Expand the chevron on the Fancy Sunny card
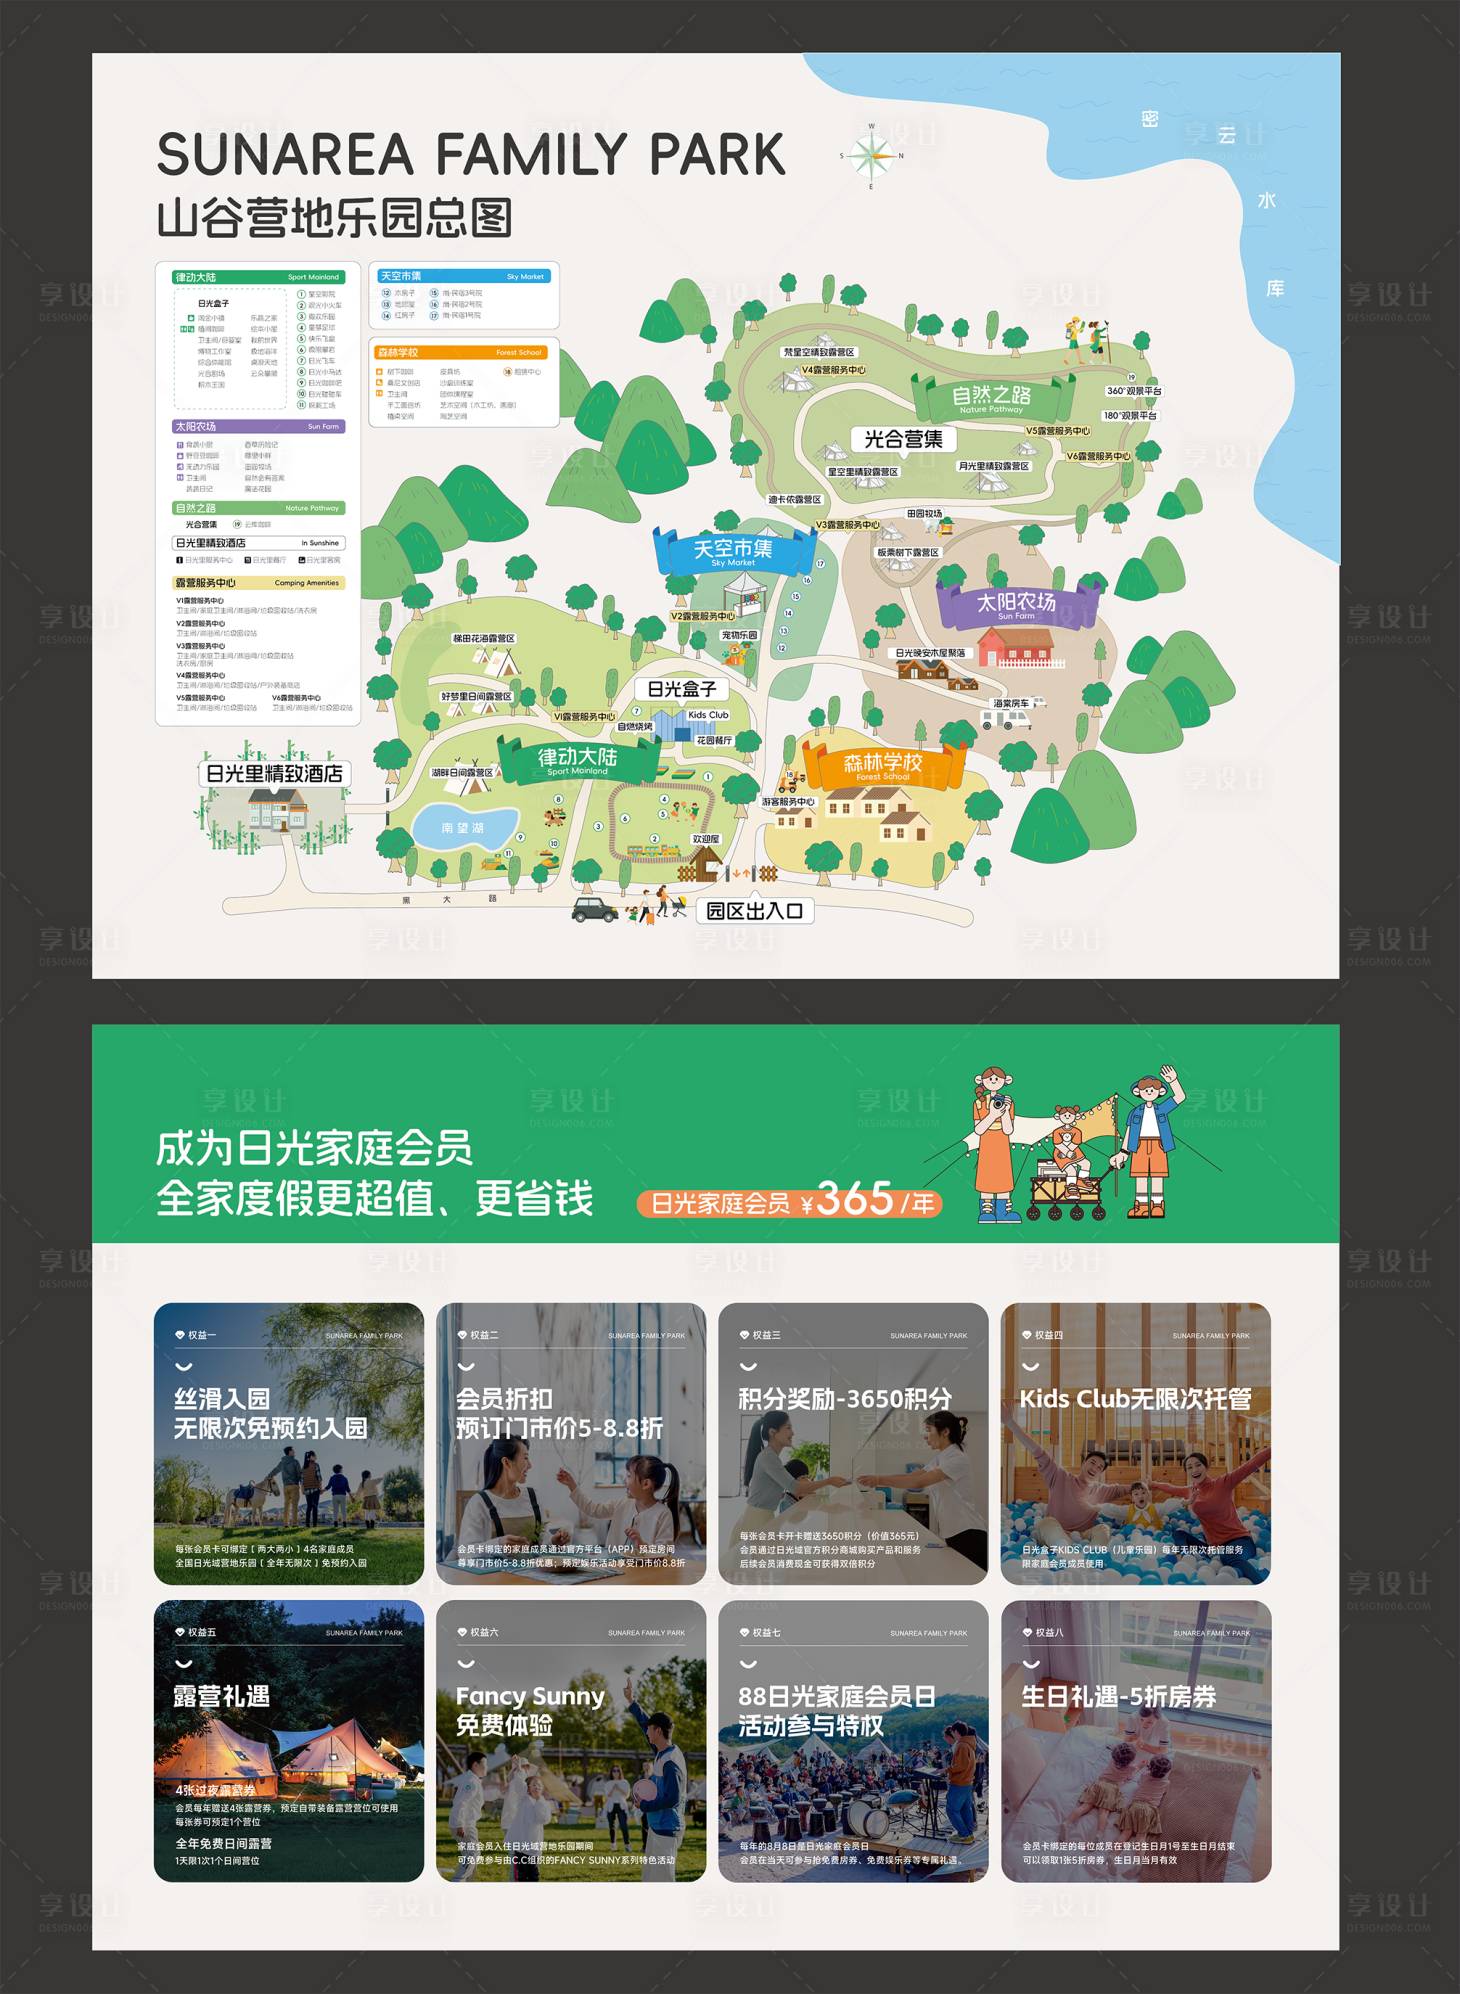Image resolution: width=1460 pixels, height=1994 pixels. pyautogui.click(x=466, y=1664)
